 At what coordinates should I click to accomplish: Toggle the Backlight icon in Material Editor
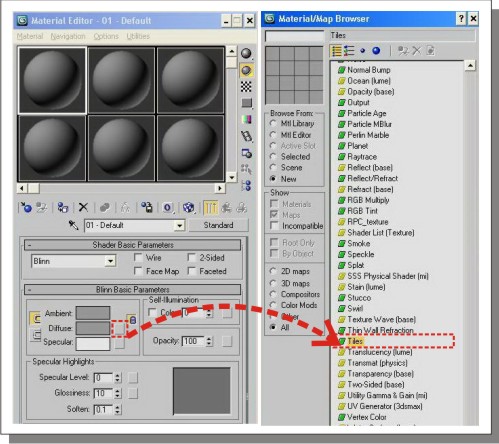point(246,70)
